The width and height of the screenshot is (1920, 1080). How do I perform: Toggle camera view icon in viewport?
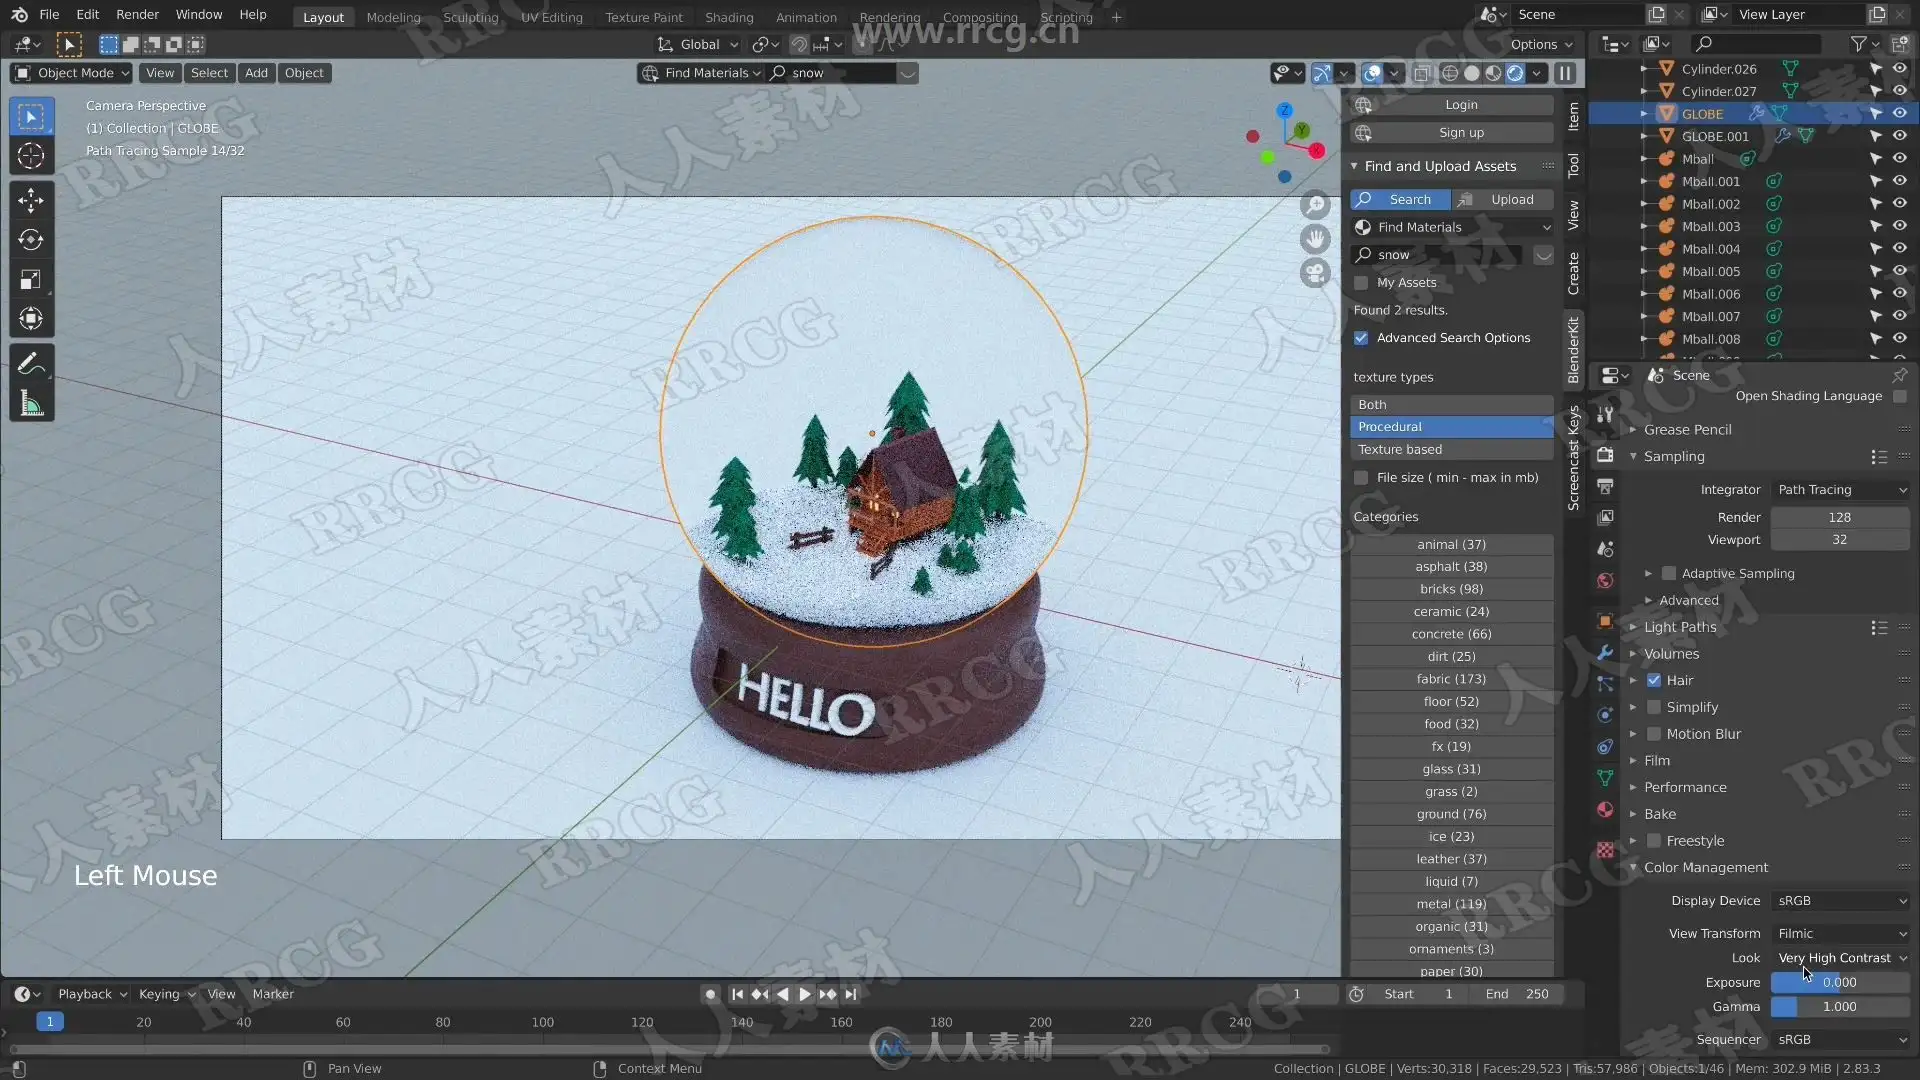[x=1315, y=272]
